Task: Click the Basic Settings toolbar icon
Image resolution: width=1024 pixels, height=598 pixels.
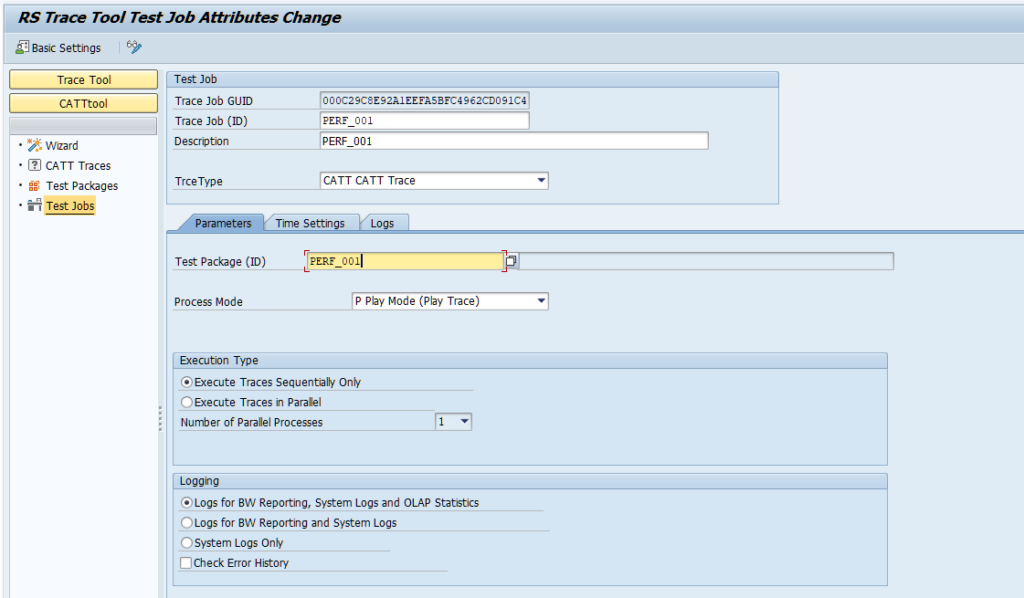Action: pyautogui.click(x=22, y=47)
